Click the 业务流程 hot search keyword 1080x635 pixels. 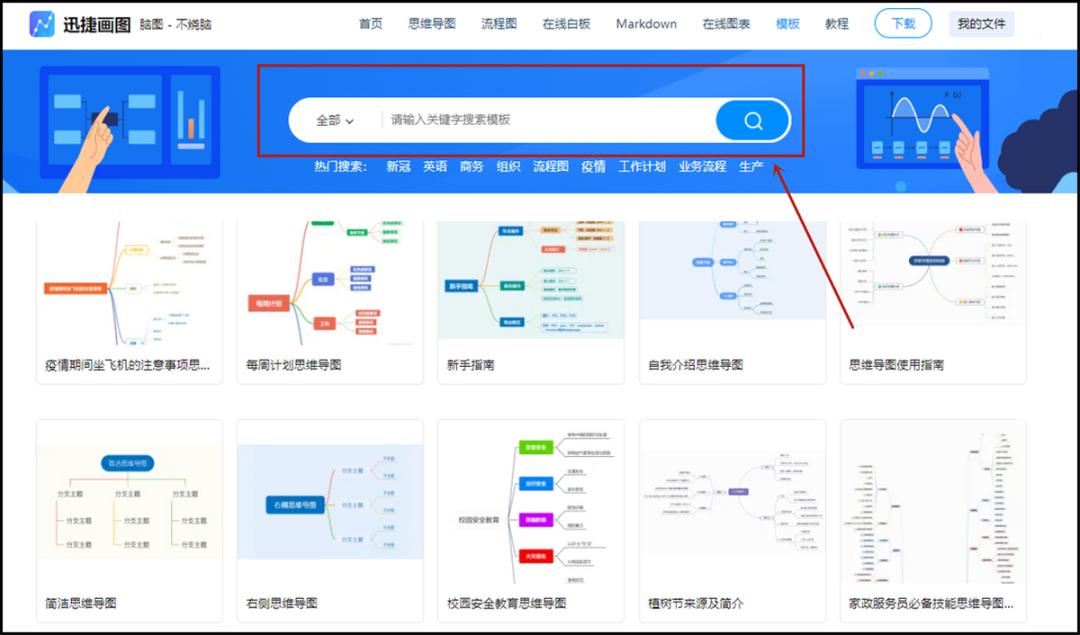pos(702,166)
